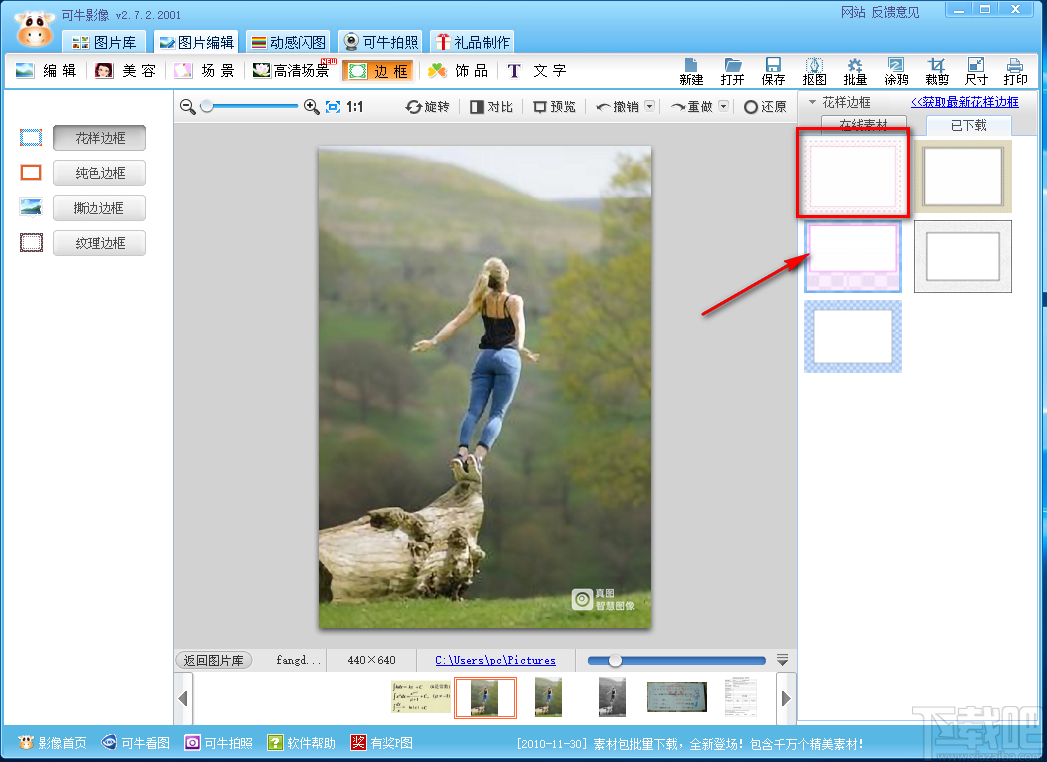Click the 还原 restore button

click(x=765, y=107)
